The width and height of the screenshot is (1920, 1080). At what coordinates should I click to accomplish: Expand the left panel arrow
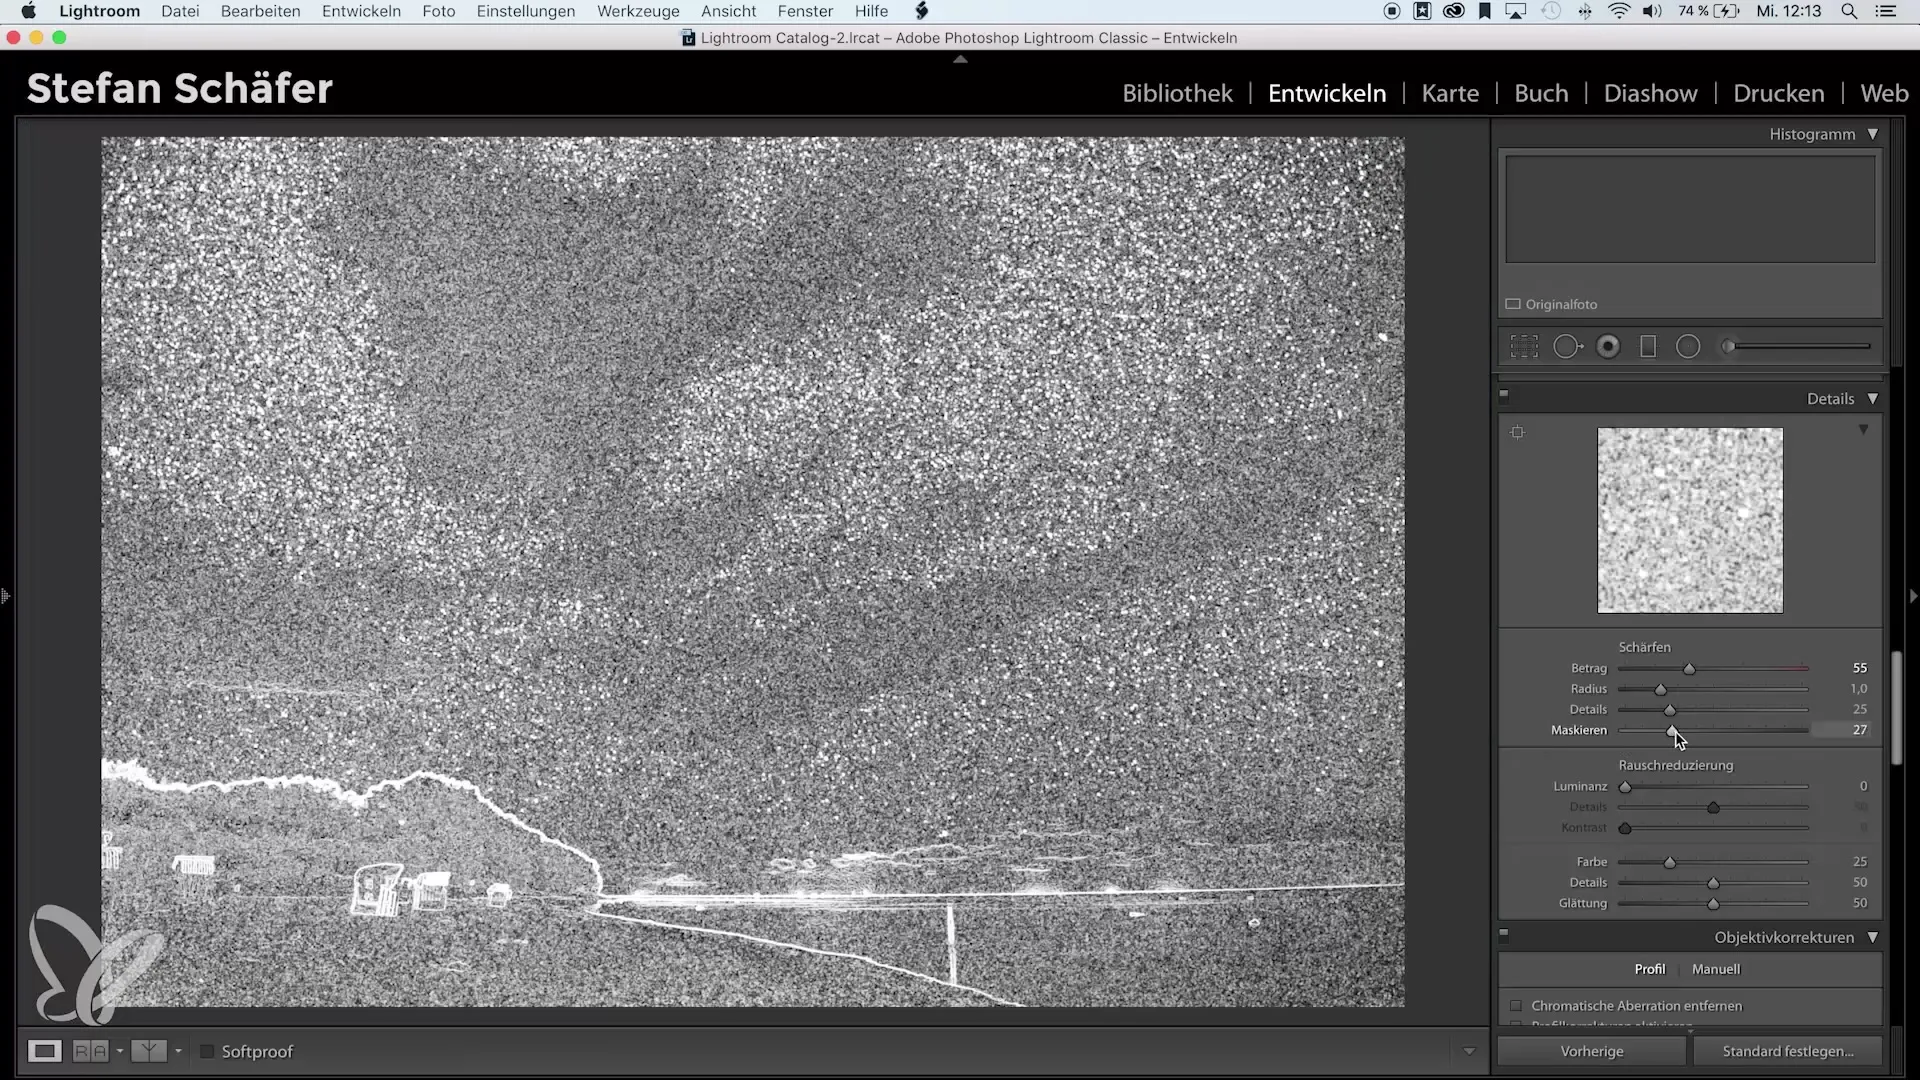click(x=5, y=596)
